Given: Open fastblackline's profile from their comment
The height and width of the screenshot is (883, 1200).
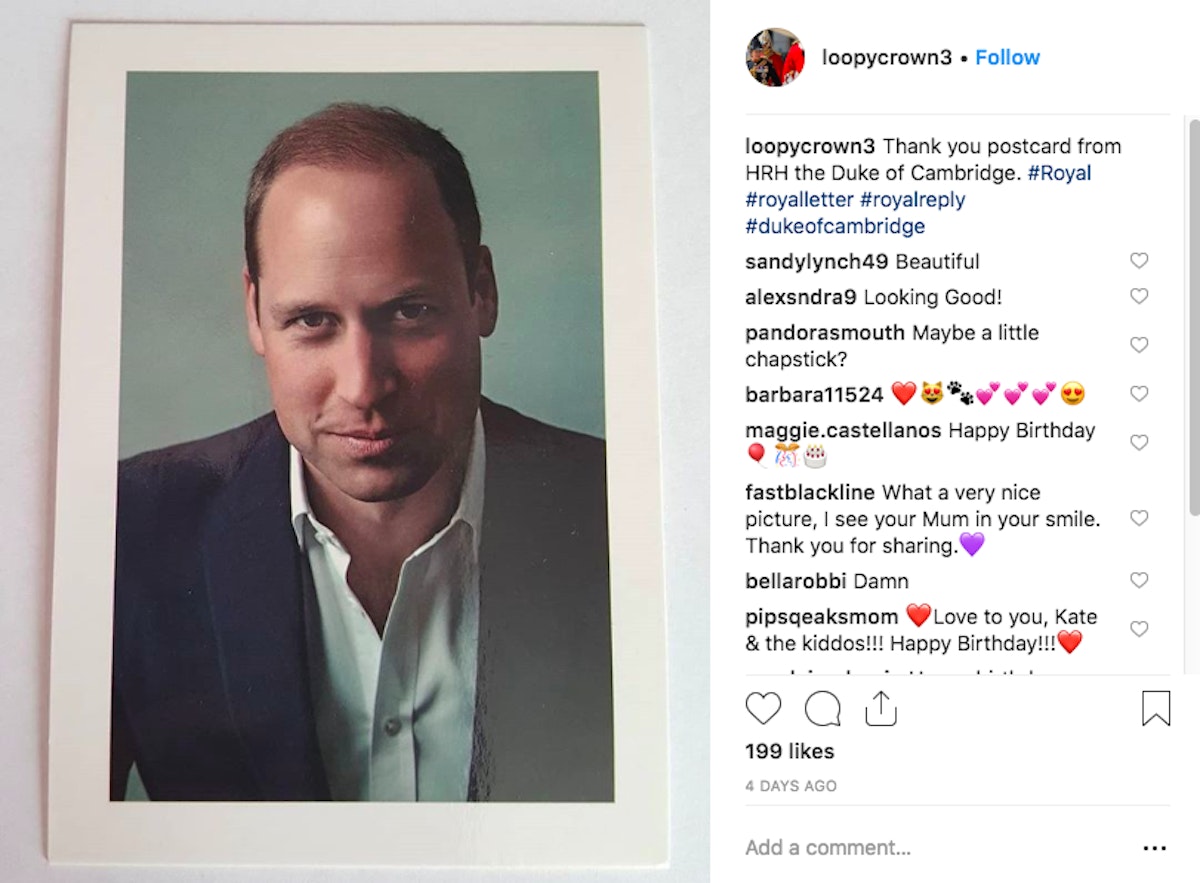Looking at the screenshot, I should (807, 492).
